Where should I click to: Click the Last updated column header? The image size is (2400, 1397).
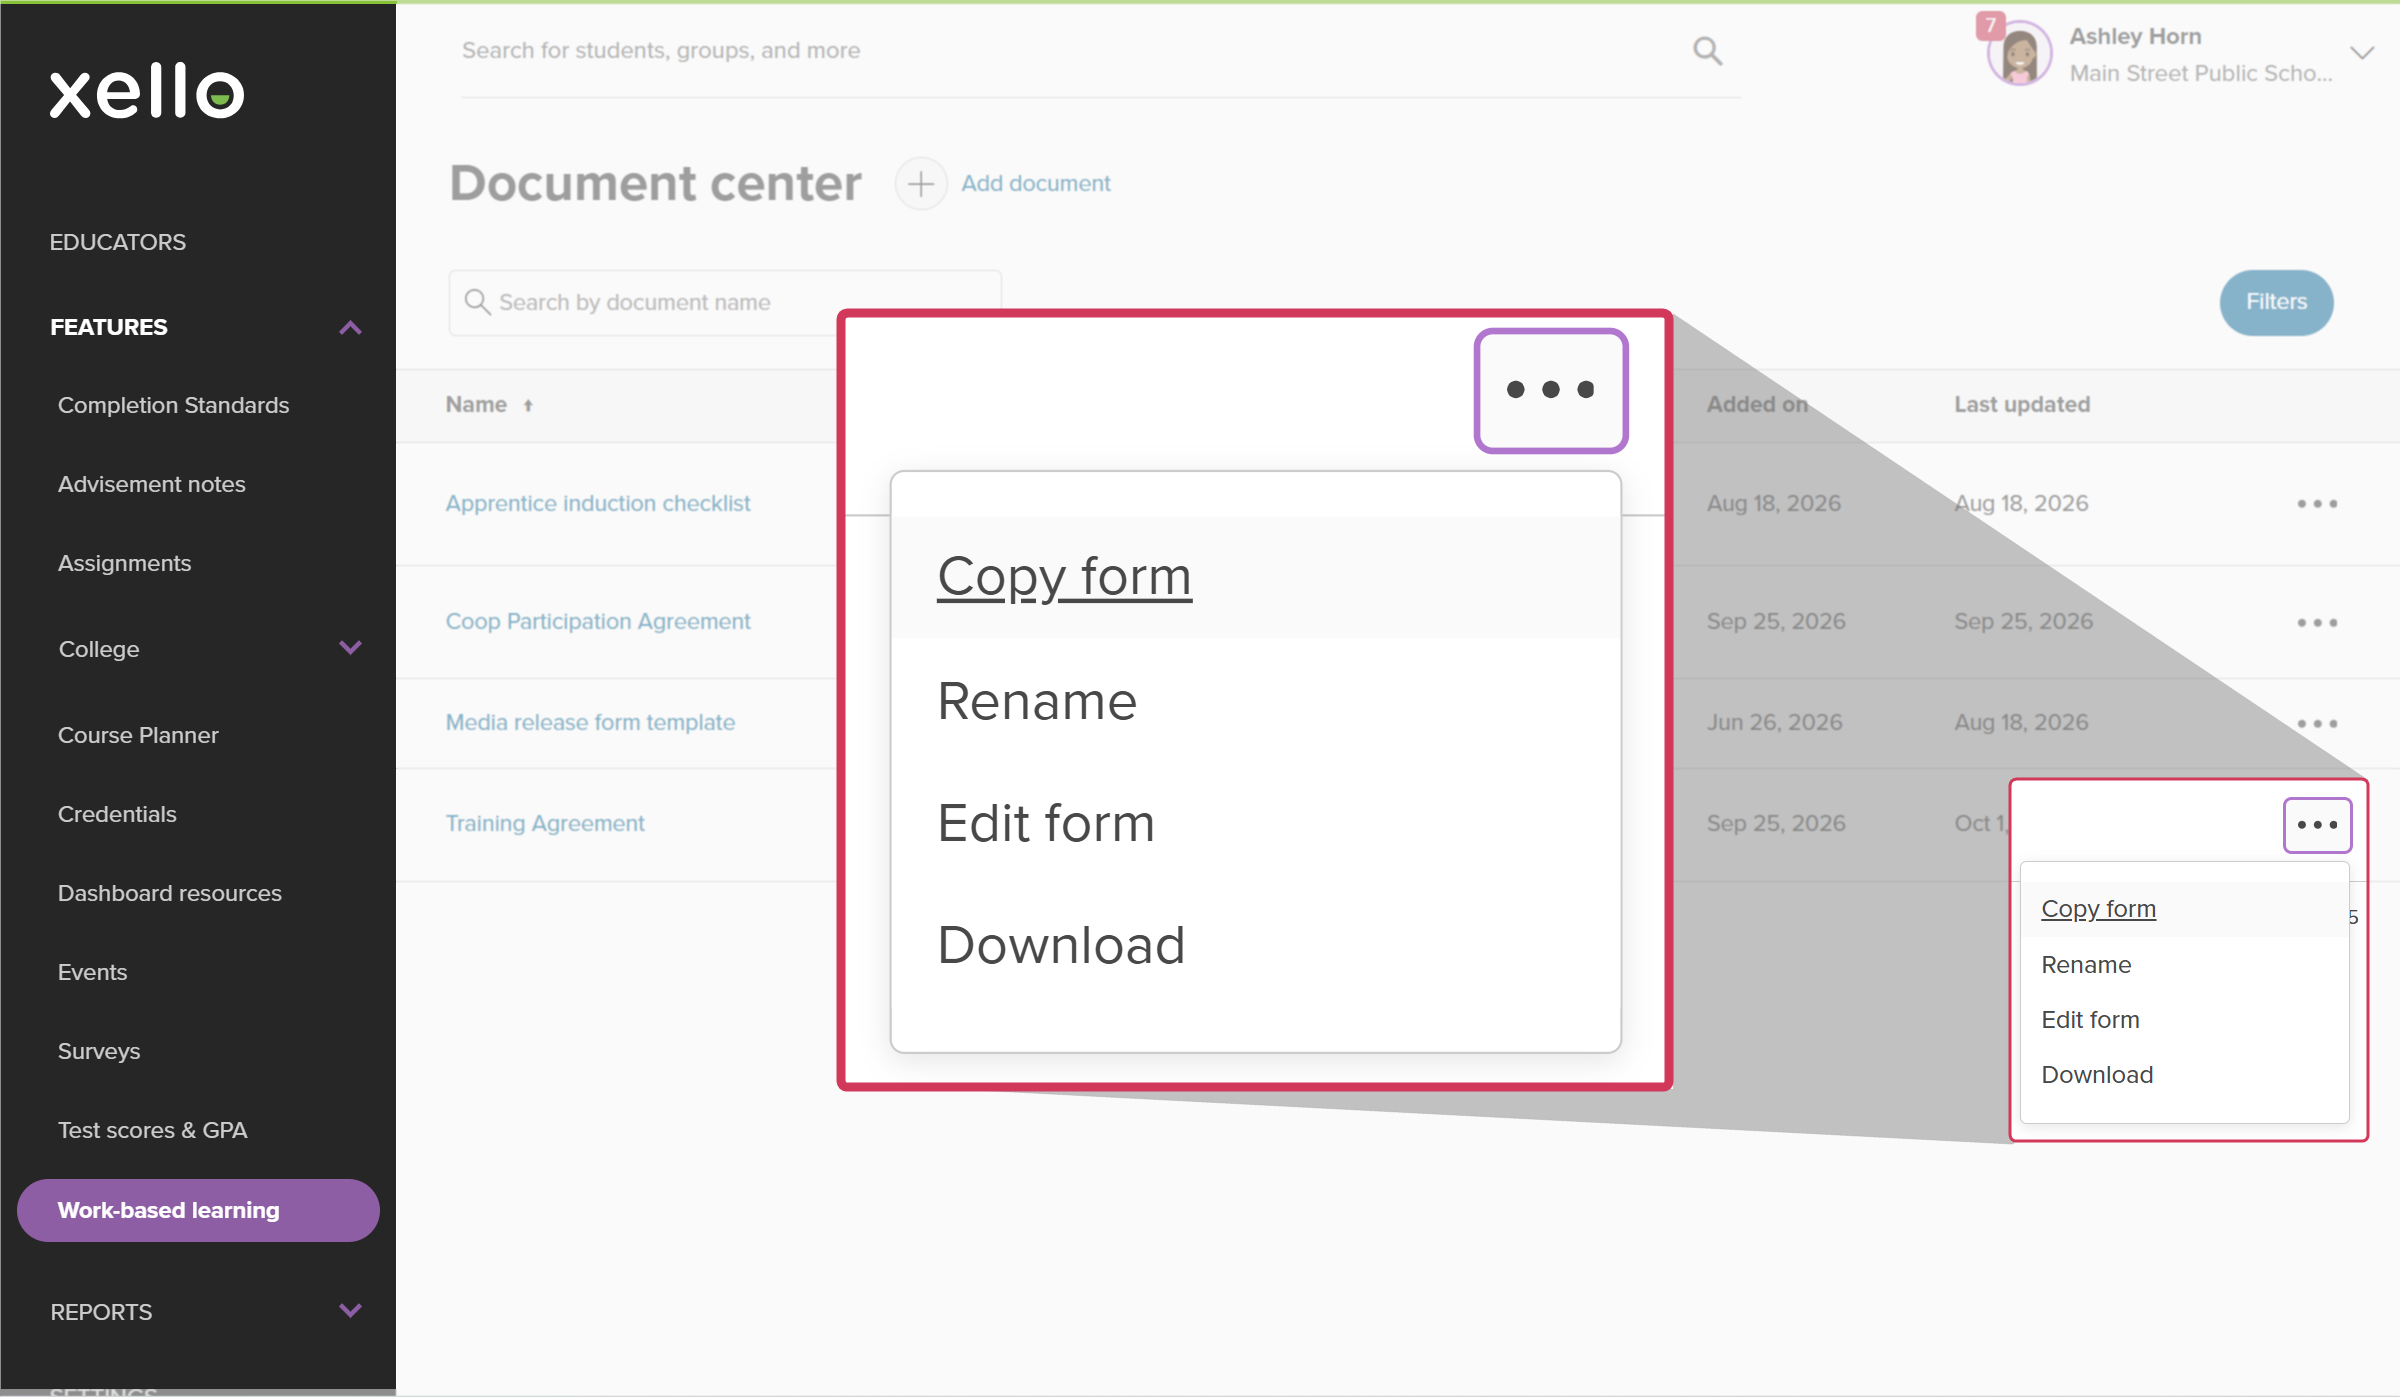coord(2022,405)
